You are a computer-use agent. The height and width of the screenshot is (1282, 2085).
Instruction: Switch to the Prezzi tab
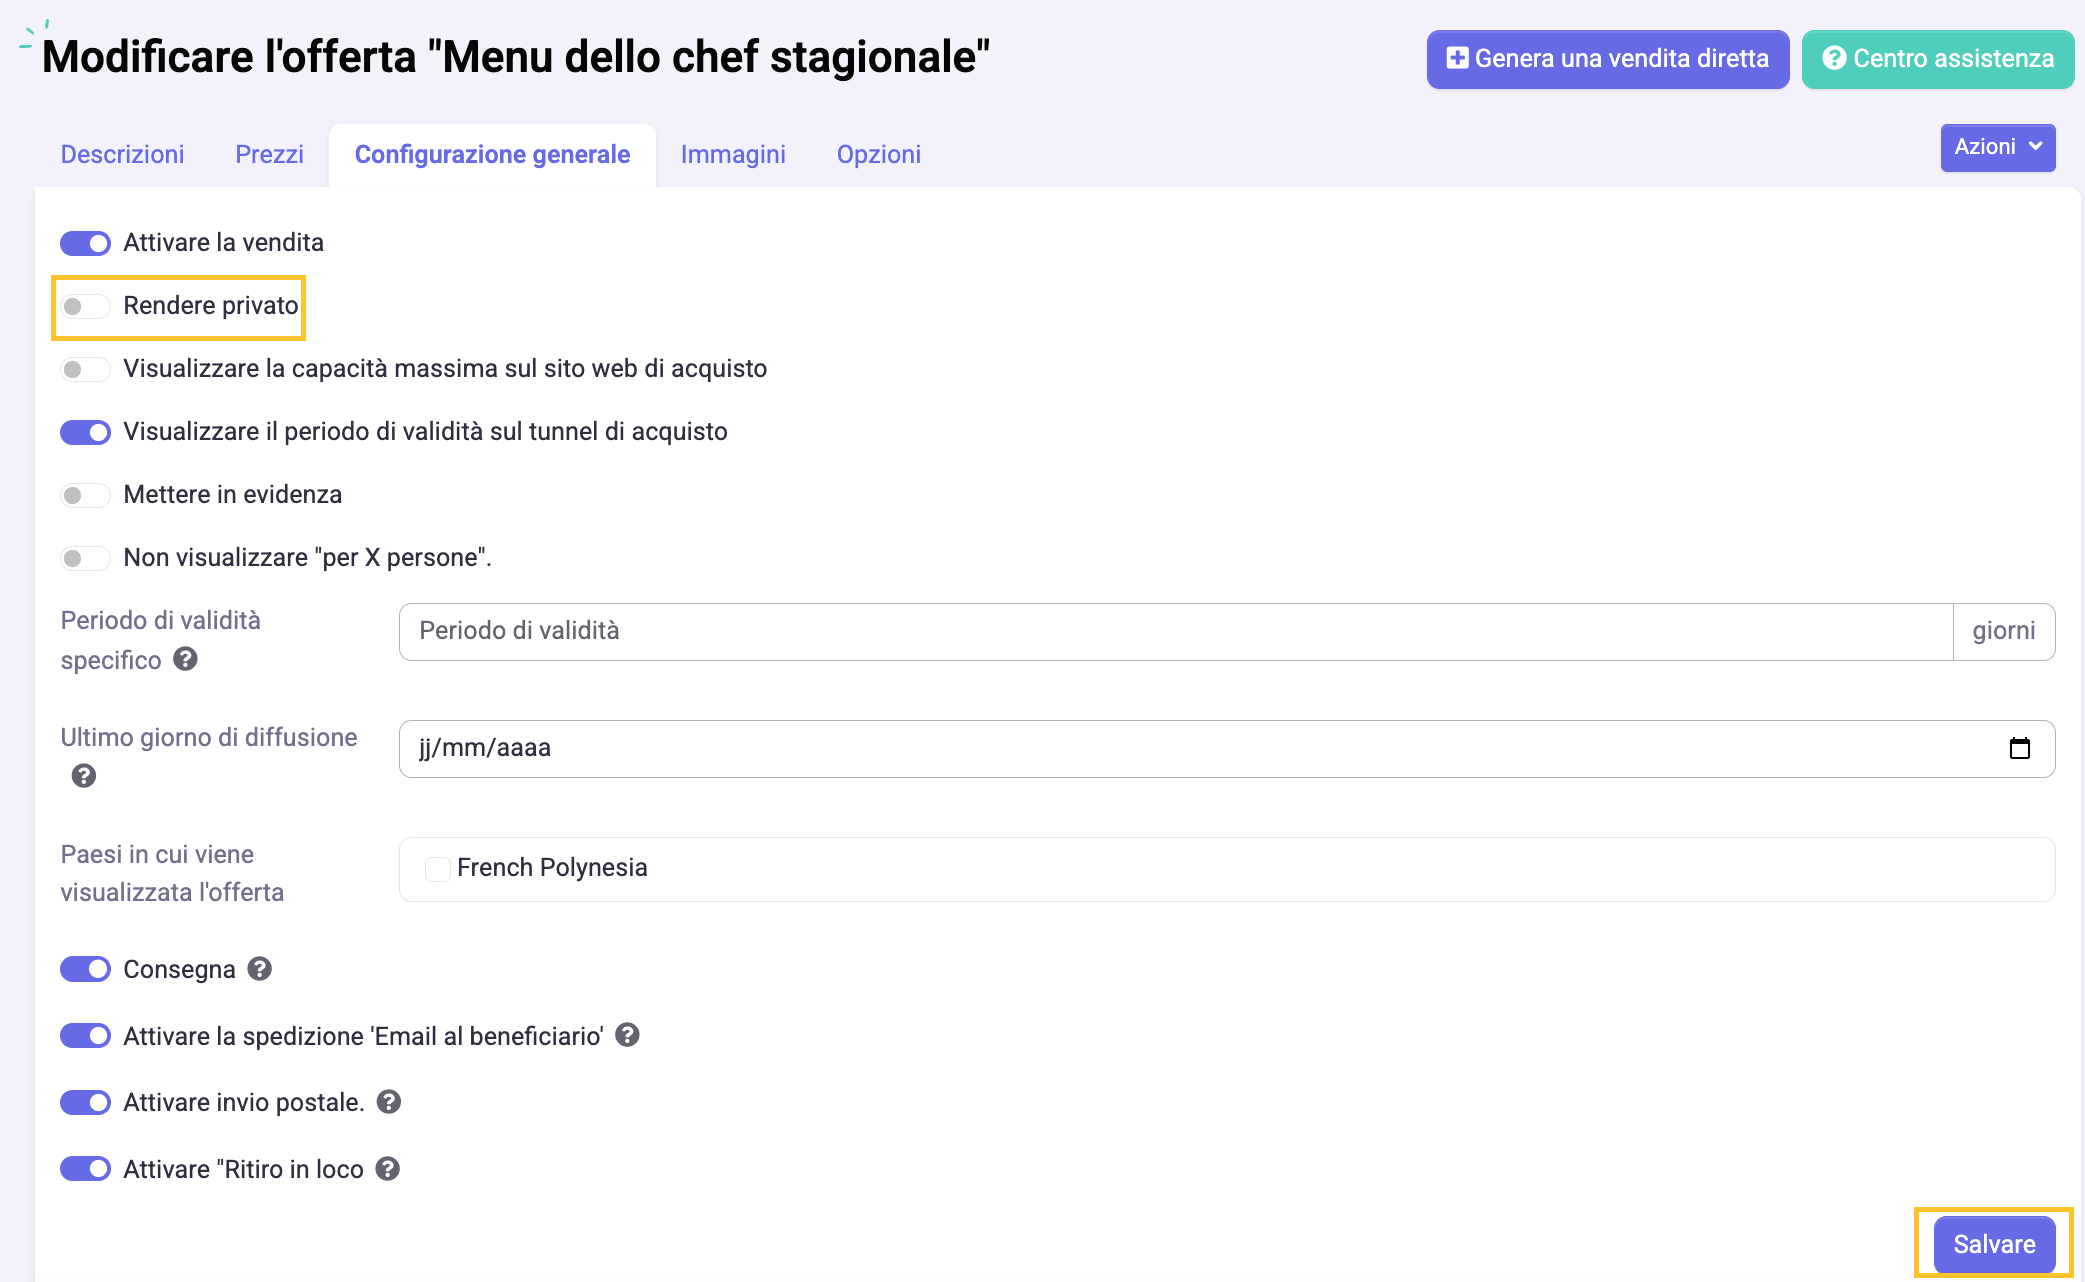[x=269, y=154]
